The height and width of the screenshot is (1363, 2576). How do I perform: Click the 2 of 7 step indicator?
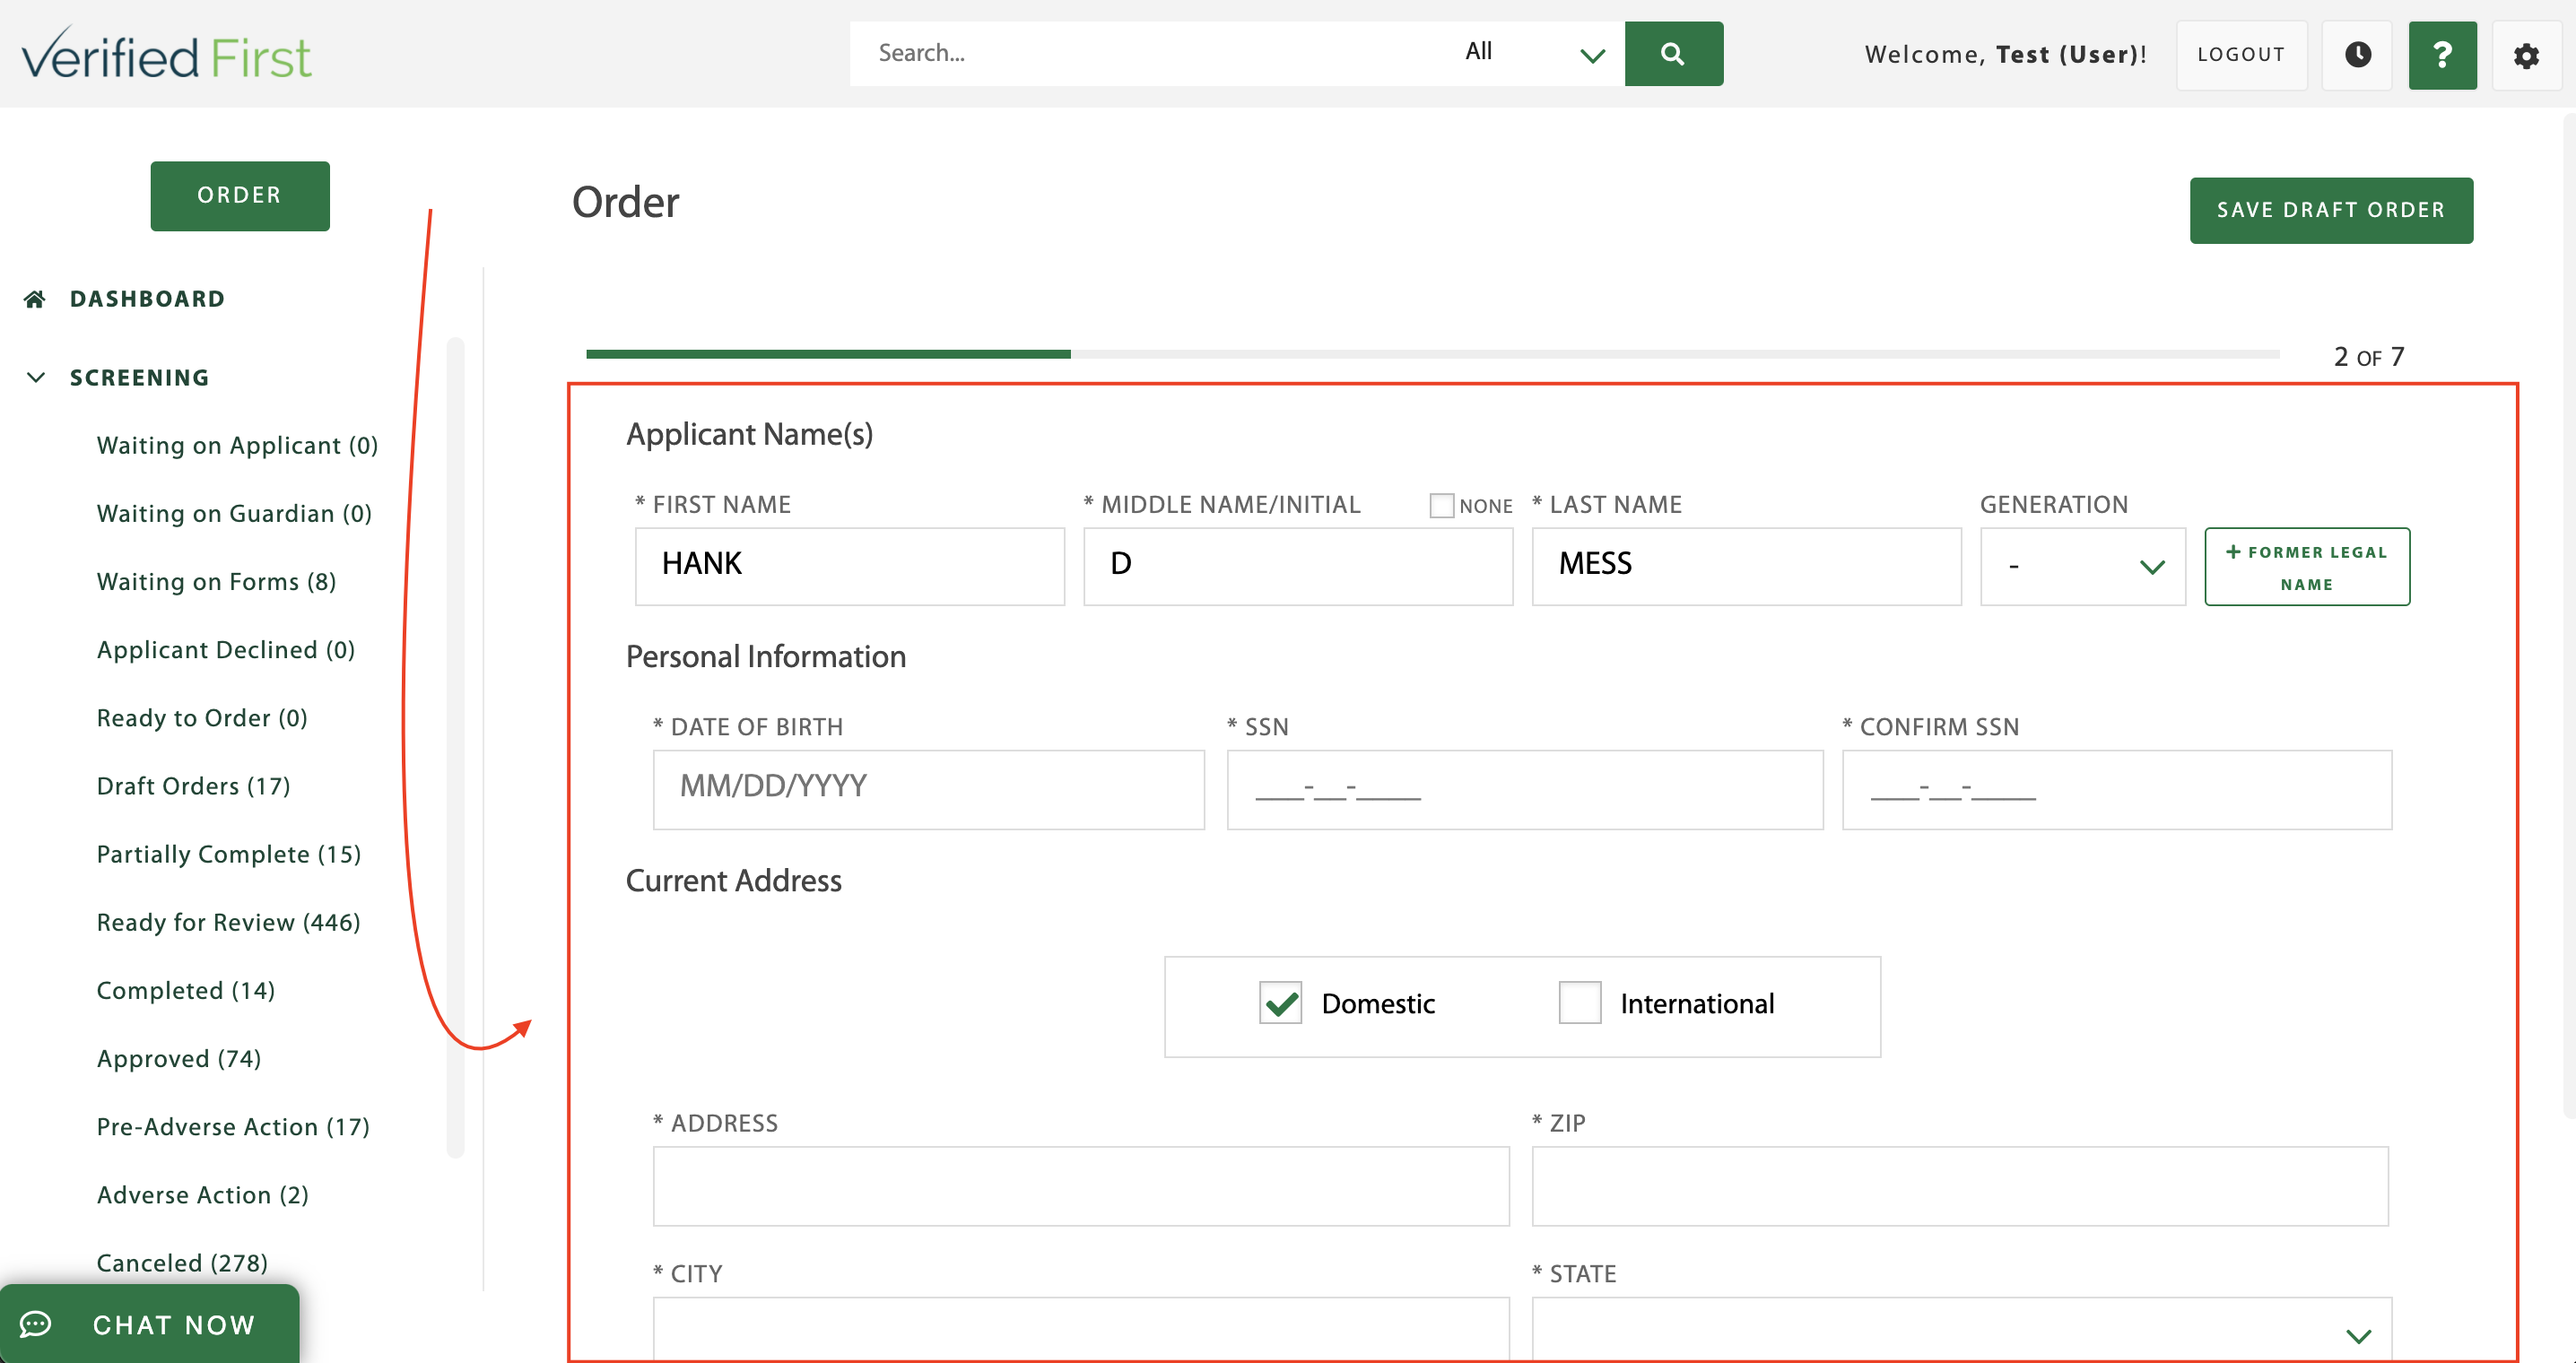point(2369,357)
